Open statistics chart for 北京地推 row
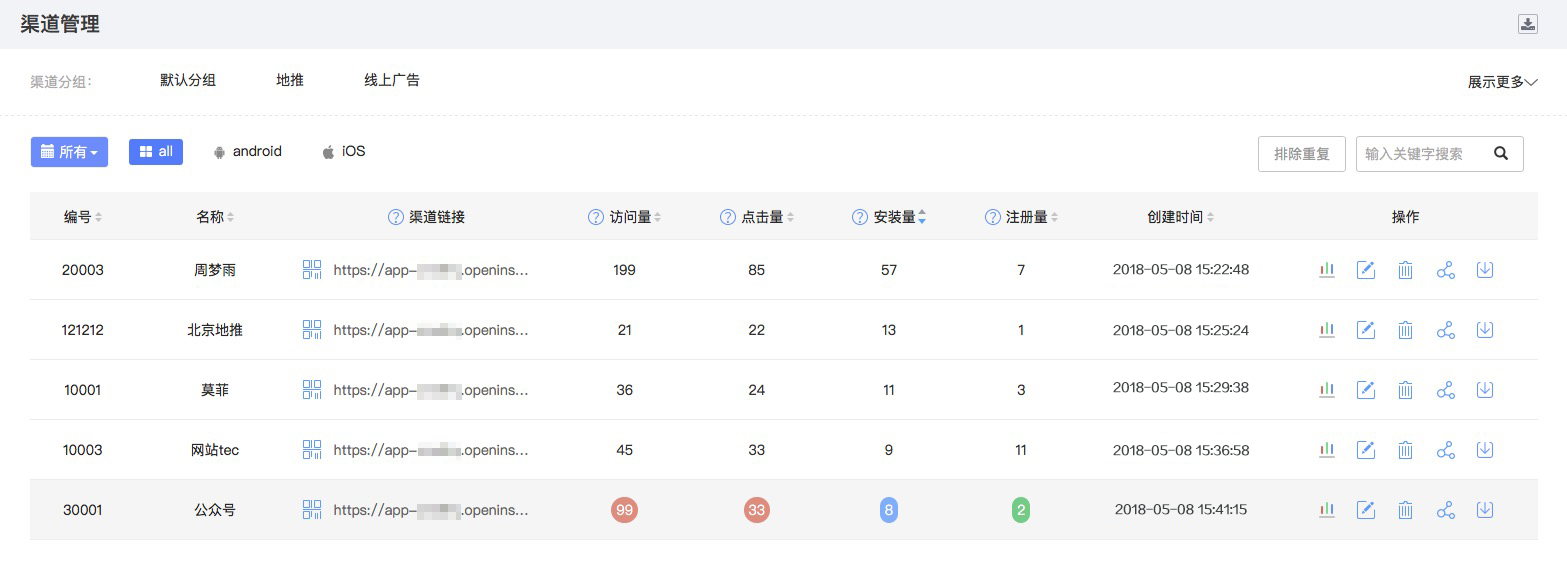The image size is (1567, 575). click(x=1327, y=330)
